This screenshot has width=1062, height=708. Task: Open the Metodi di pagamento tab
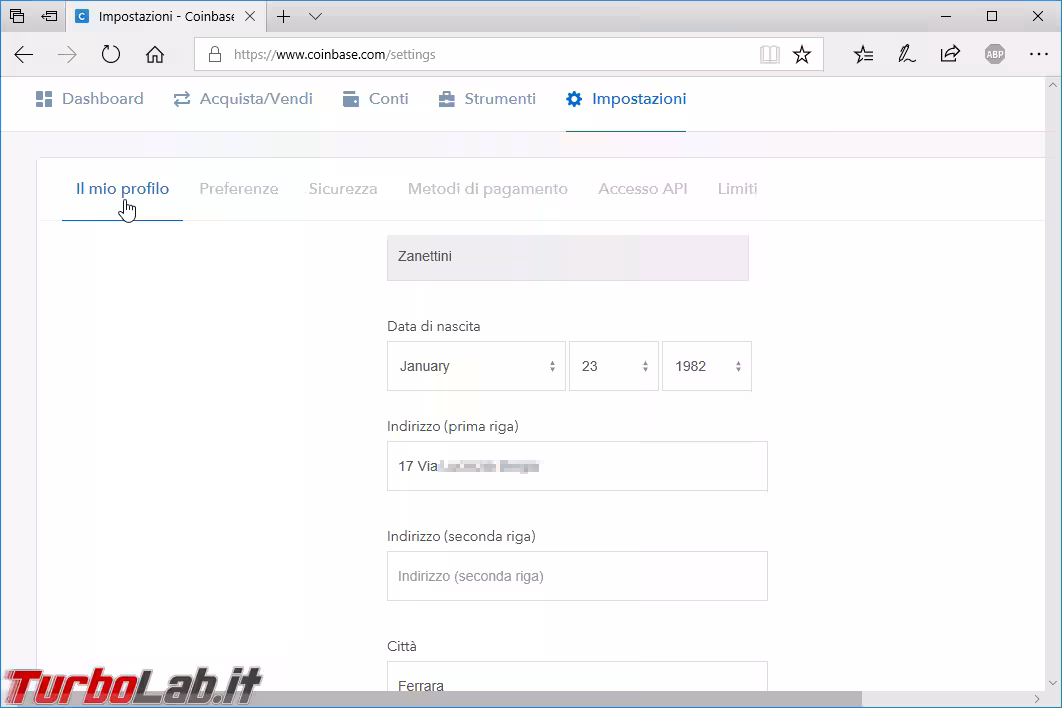point(487,189)
